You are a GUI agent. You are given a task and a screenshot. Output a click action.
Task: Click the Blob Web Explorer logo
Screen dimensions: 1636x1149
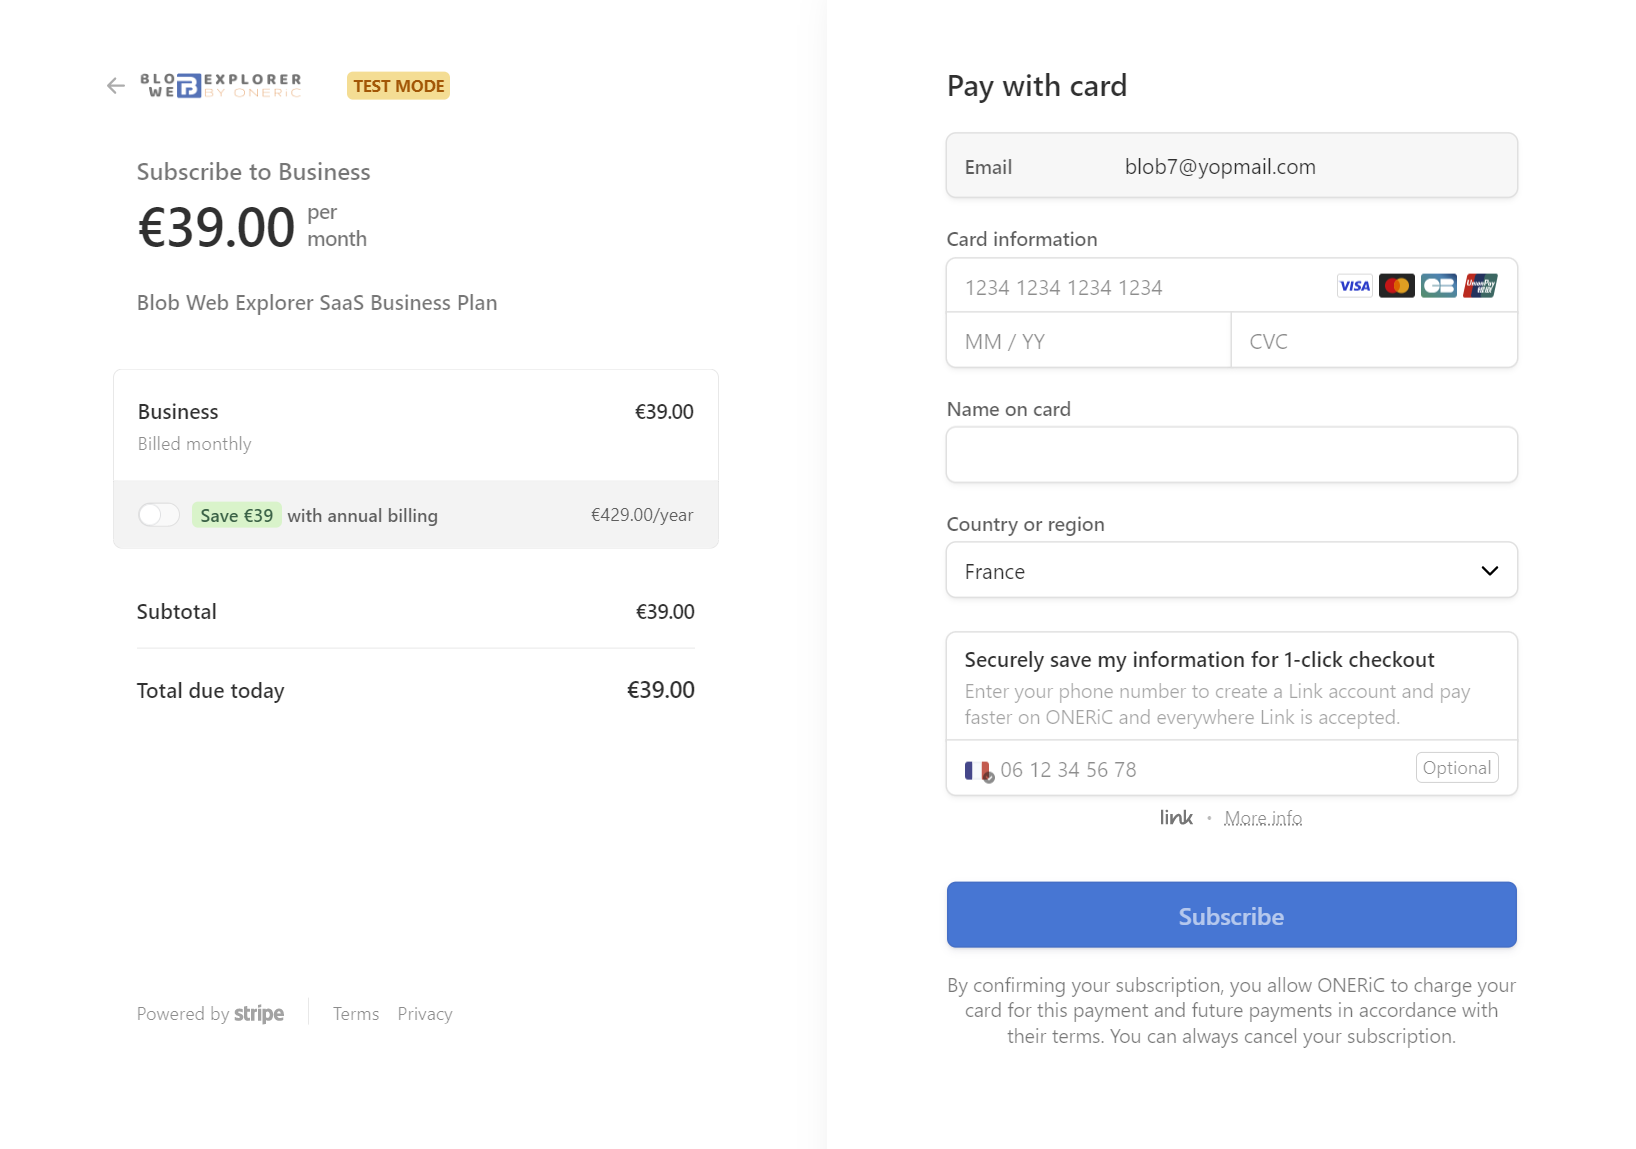click(x=221, y=86)
